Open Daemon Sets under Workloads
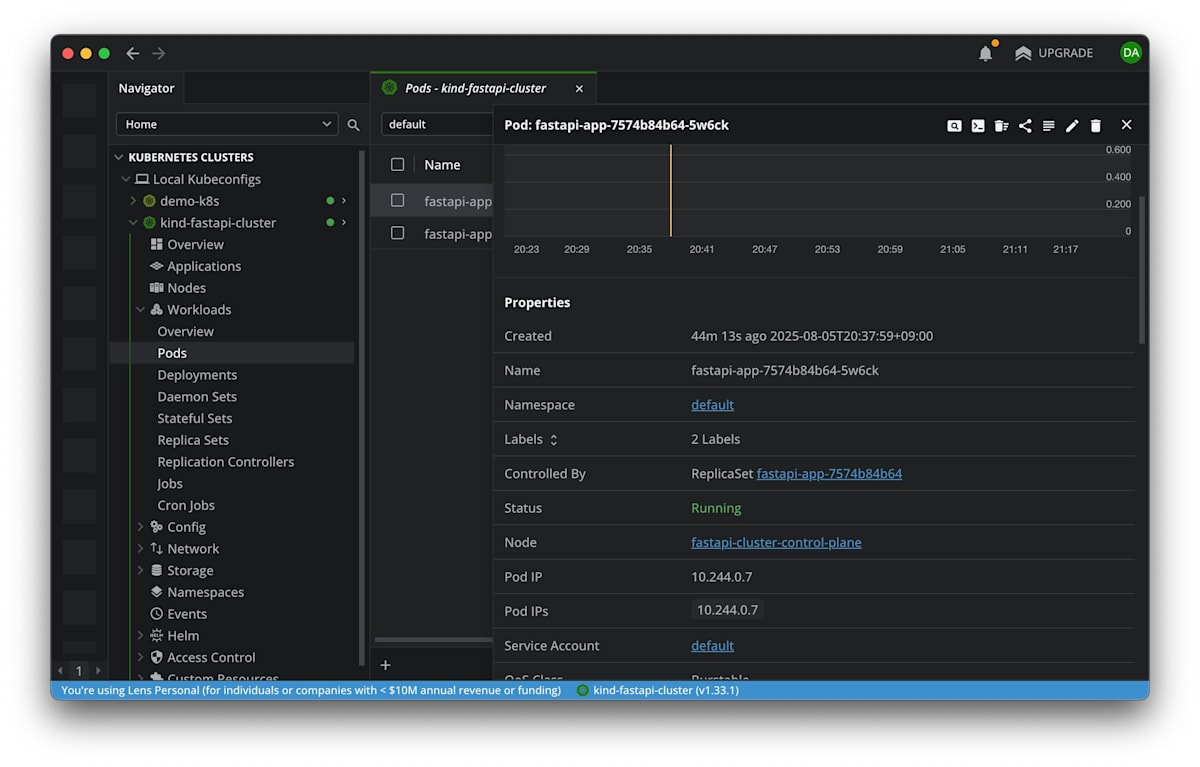Image resolution: width=1200 pixels, height=767 pixels. (x=197, y=397)
